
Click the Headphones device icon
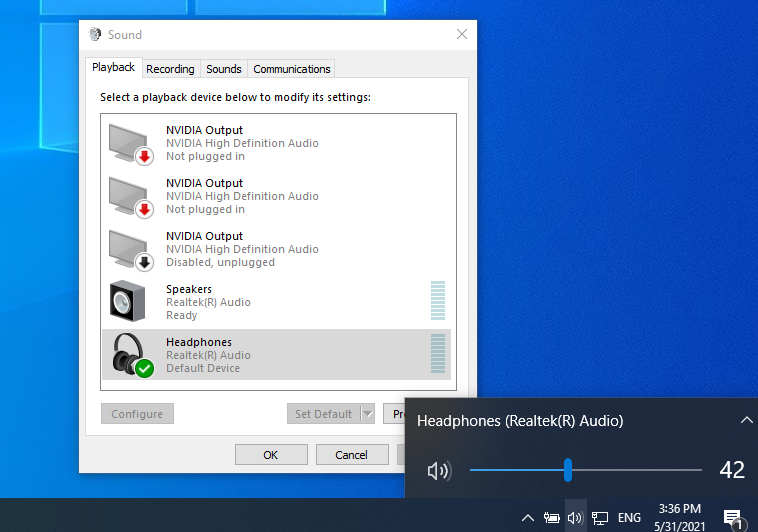tap(131, 355)
